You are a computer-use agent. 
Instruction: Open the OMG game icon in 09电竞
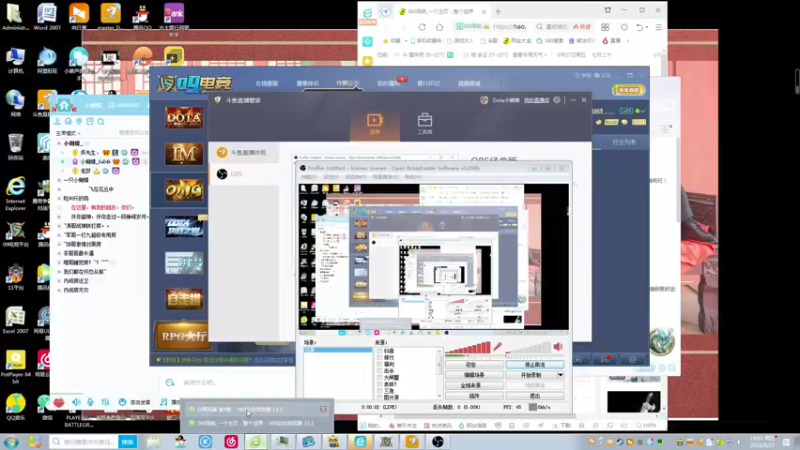tap(184, 190)
